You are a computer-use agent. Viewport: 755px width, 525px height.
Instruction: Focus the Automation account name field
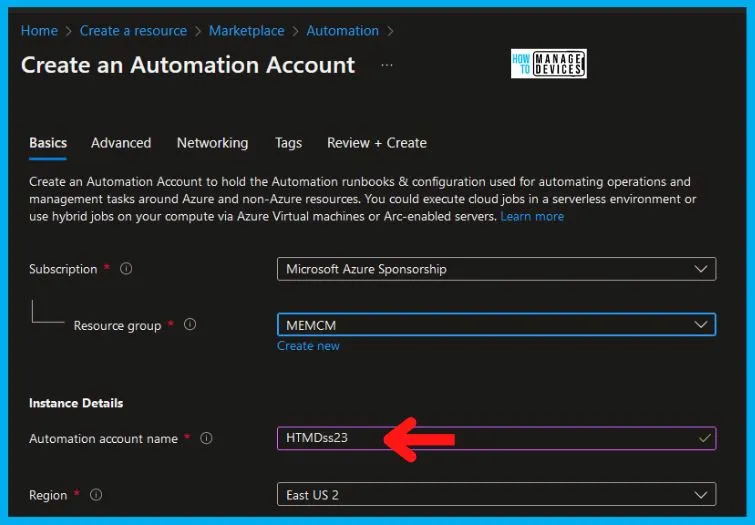[x=496, y=438]
